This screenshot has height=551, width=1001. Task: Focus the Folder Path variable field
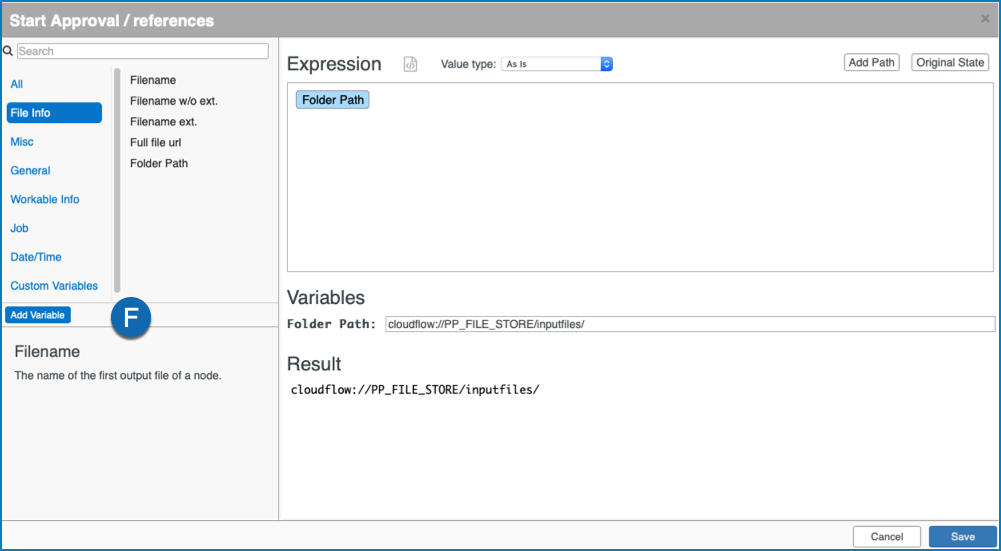[x=690, y=324]
